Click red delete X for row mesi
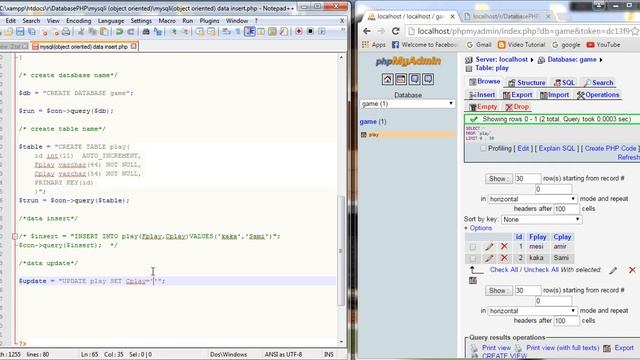The height and width of the screenshot is (360, 640). click(x=504, y=246)
